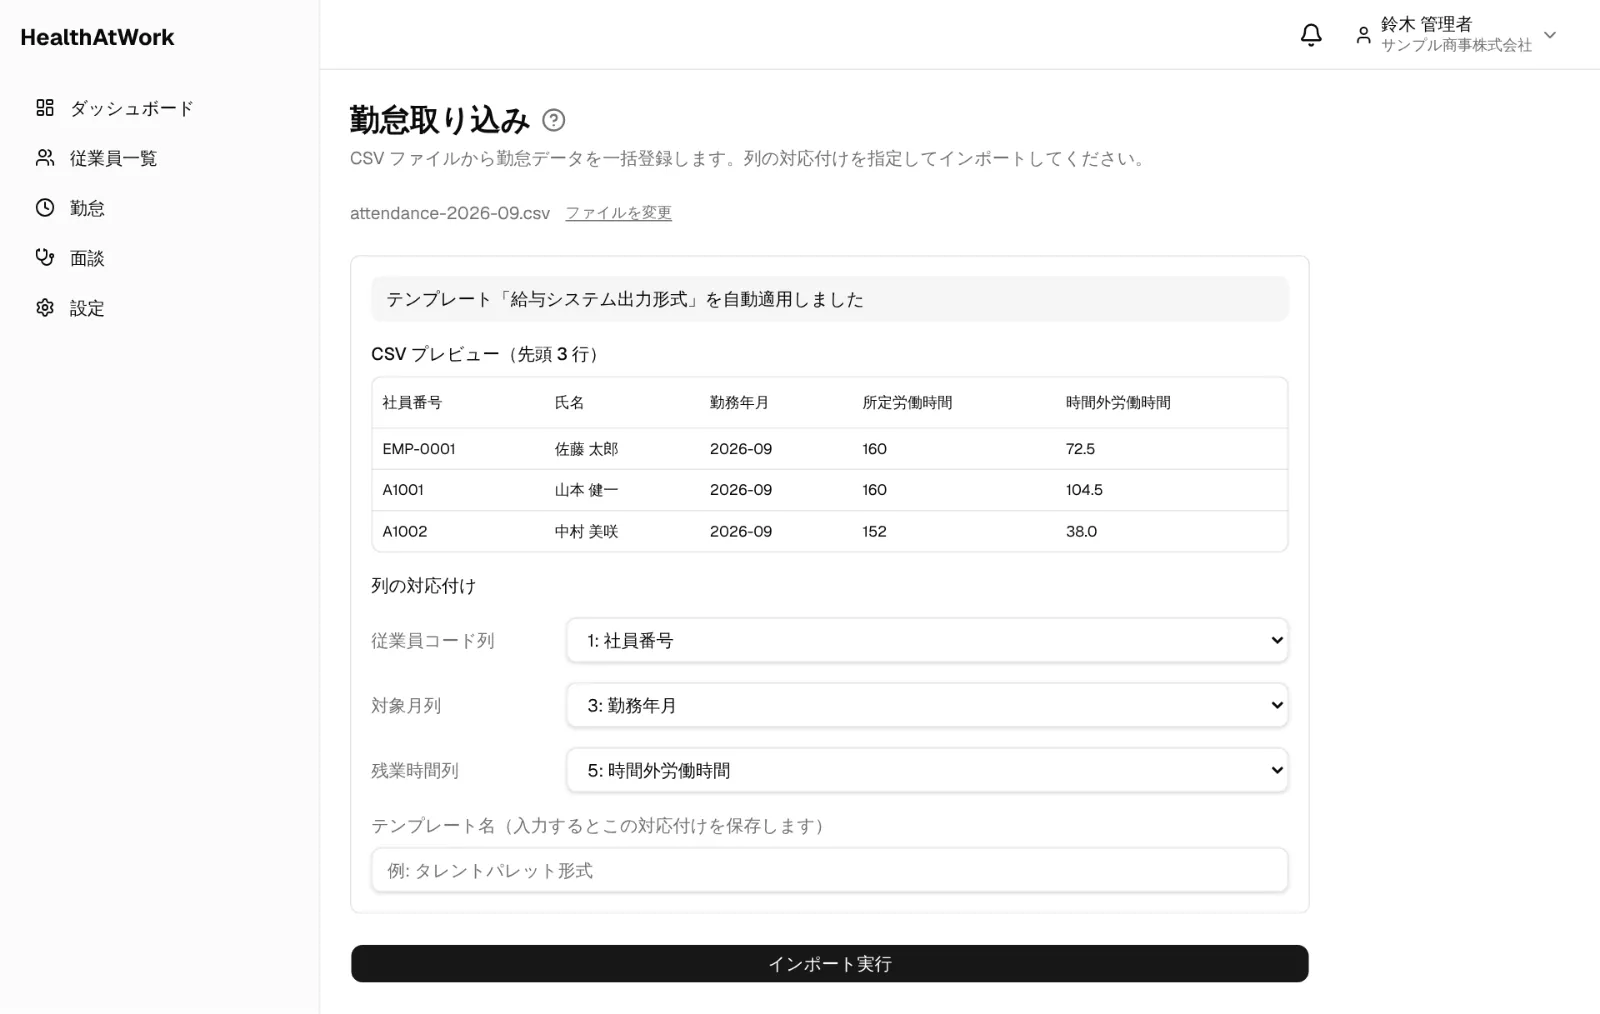Click name 中村 美咲

coord(586,532)
